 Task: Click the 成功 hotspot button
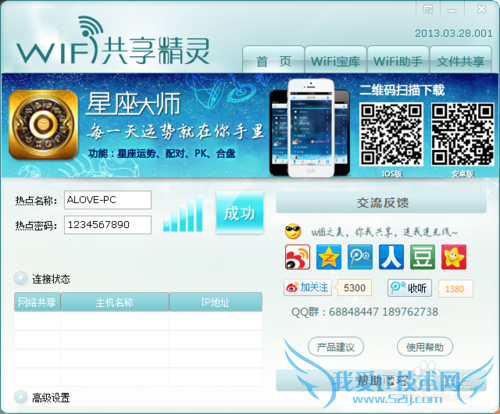240,212
